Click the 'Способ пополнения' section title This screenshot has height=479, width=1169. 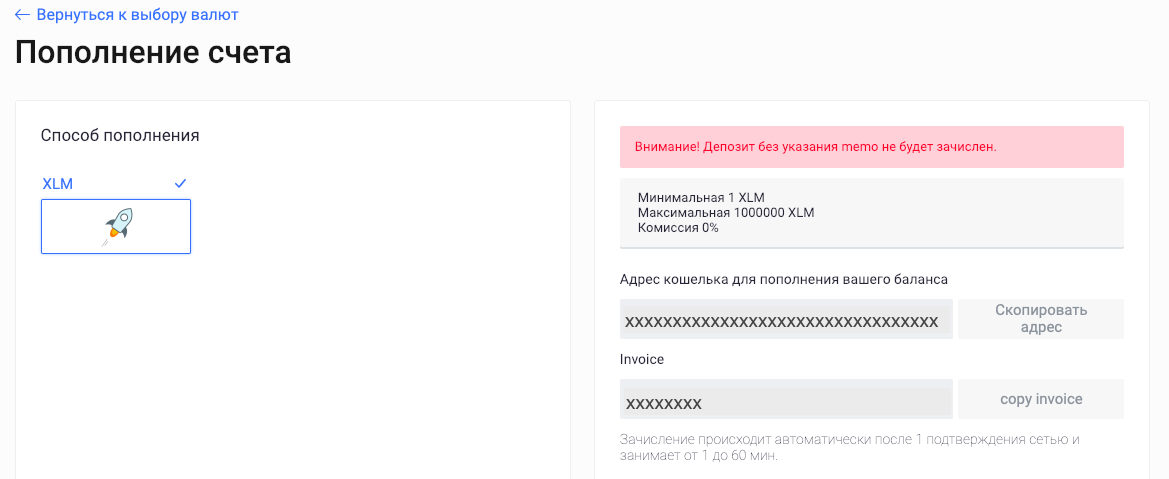120,136
